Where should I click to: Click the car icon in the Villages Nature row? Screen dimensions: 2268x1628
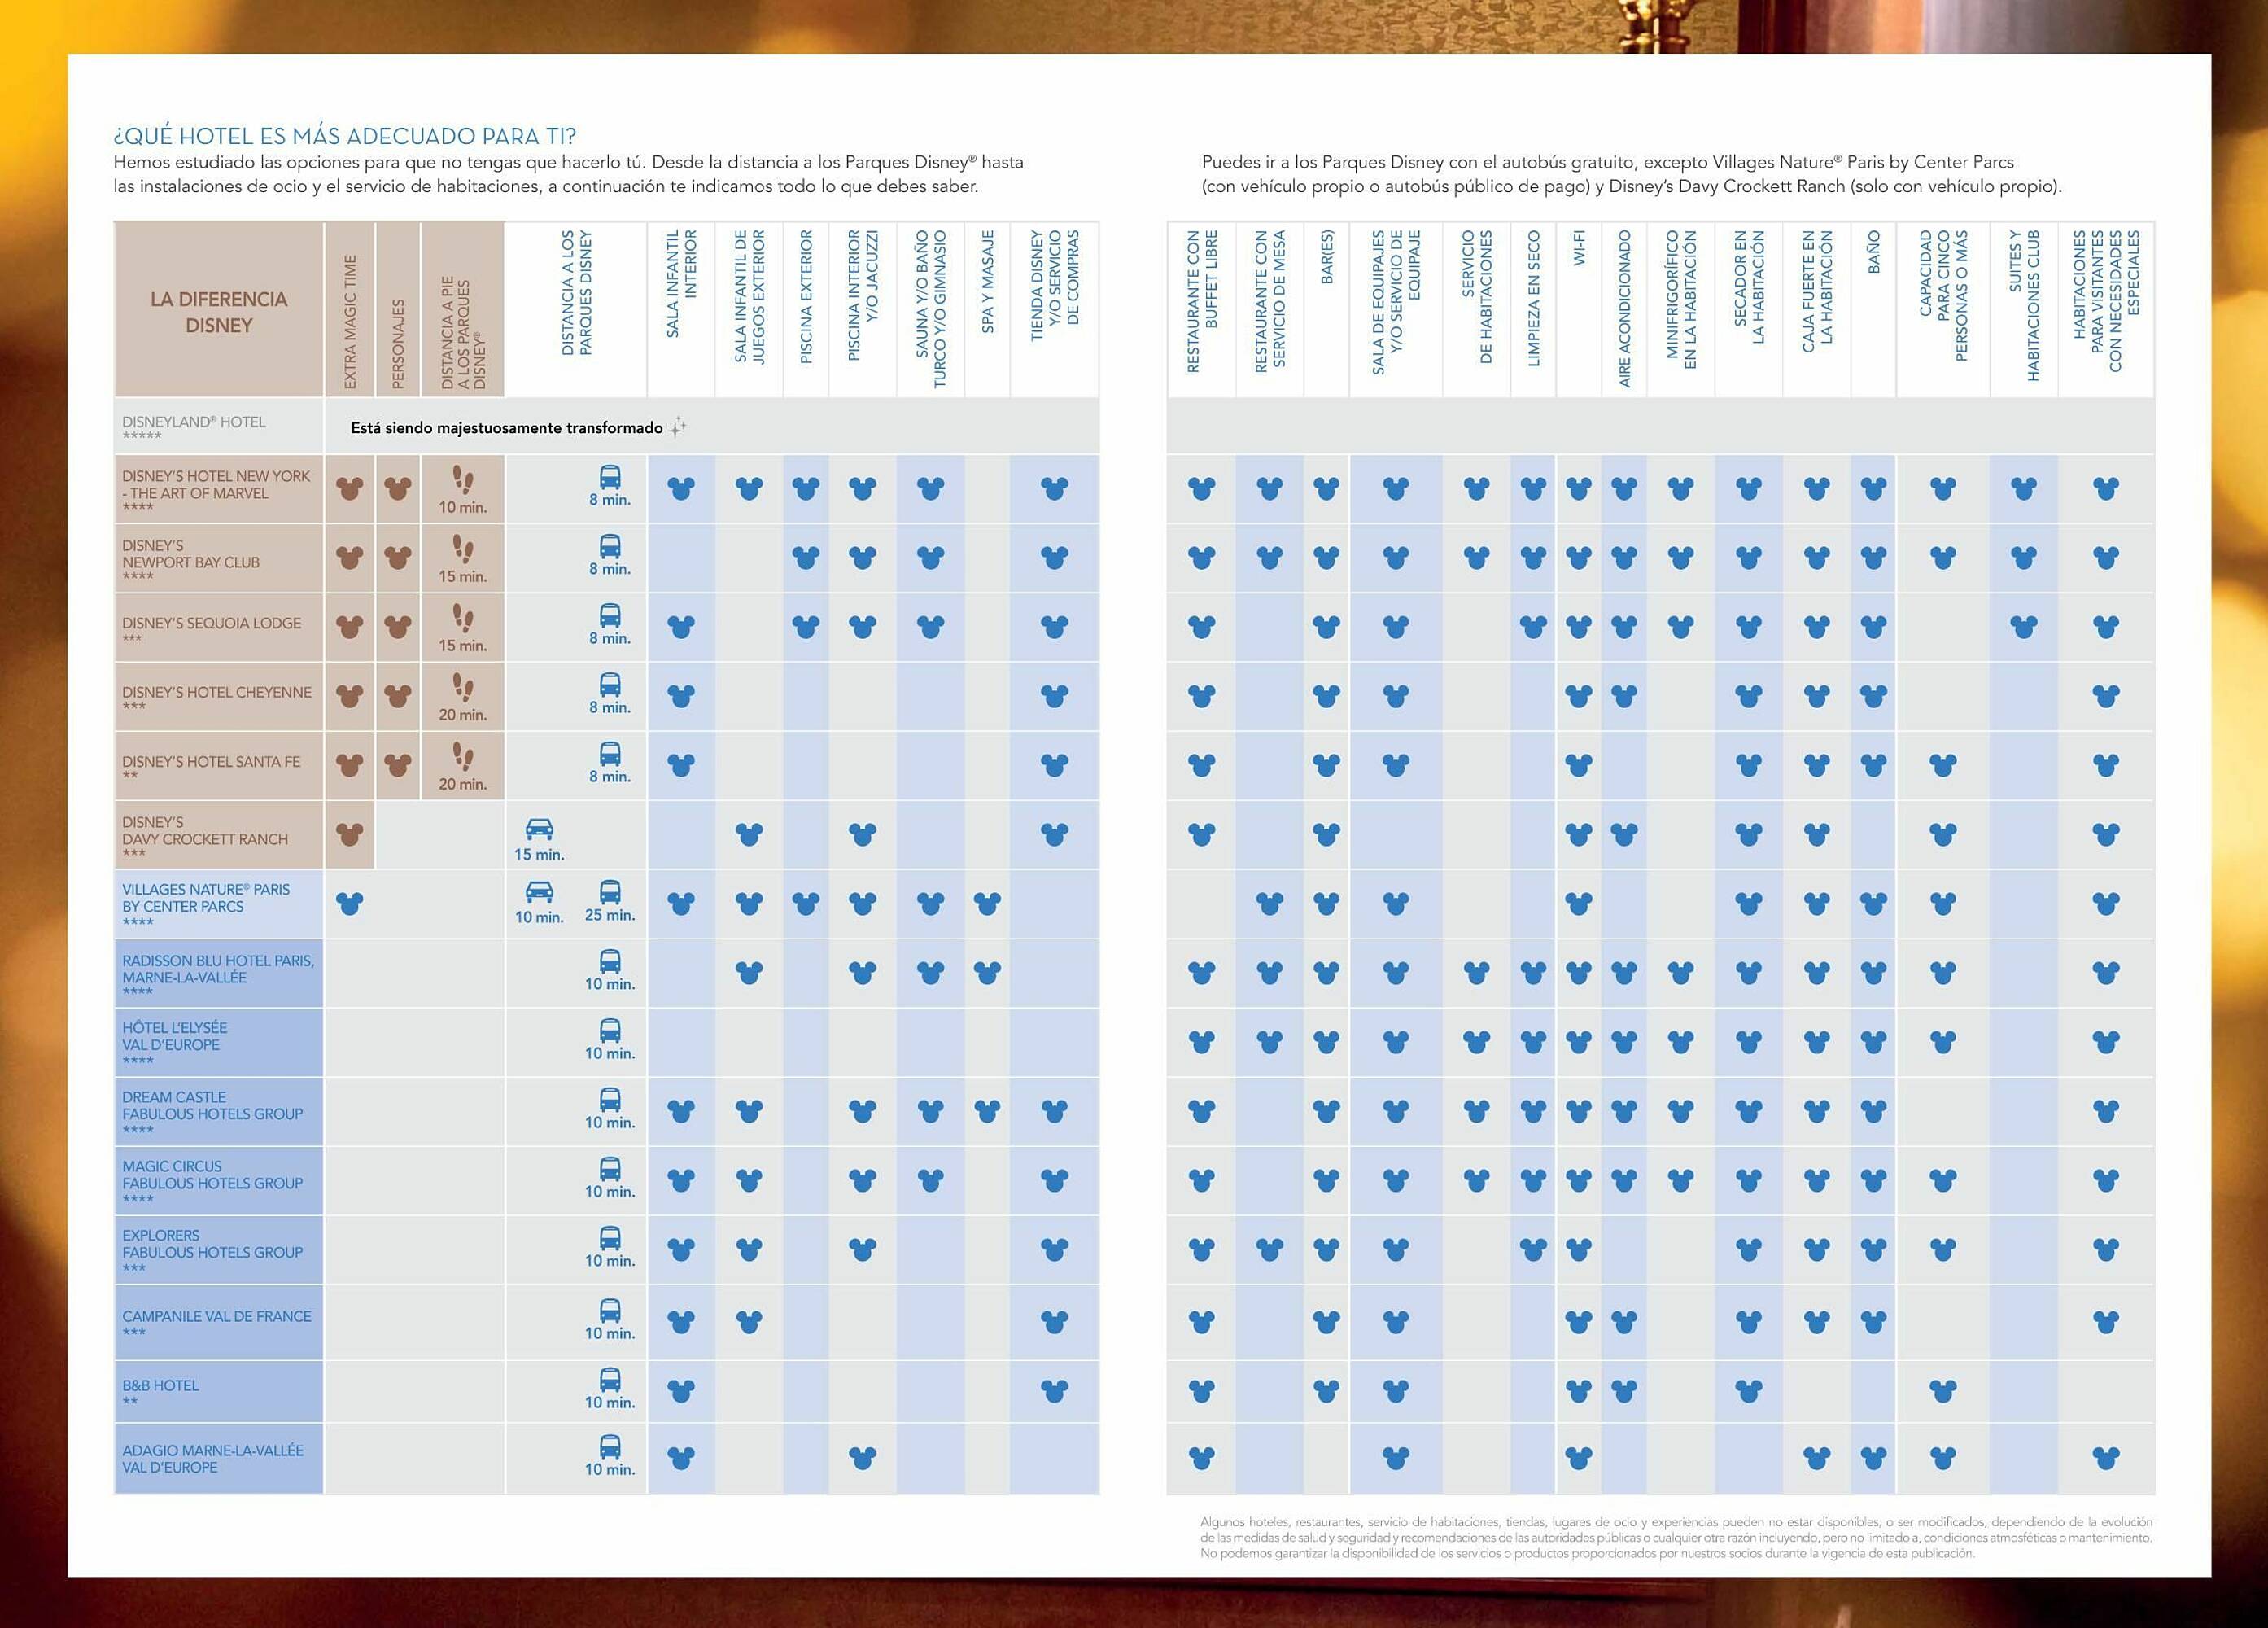pos(539,891)
